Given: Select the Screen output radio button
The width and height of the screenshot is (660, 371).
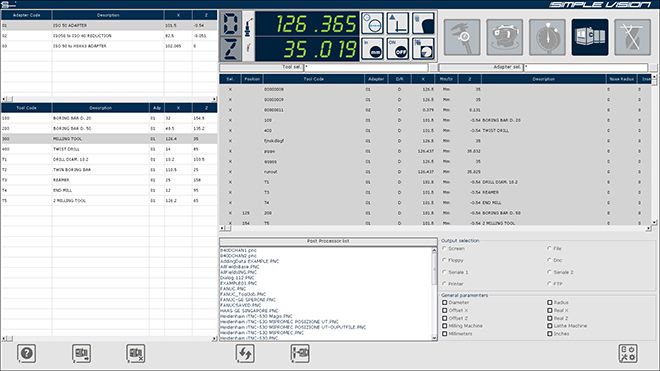Looking at the screenshot, I should click(x=444, y=248).
